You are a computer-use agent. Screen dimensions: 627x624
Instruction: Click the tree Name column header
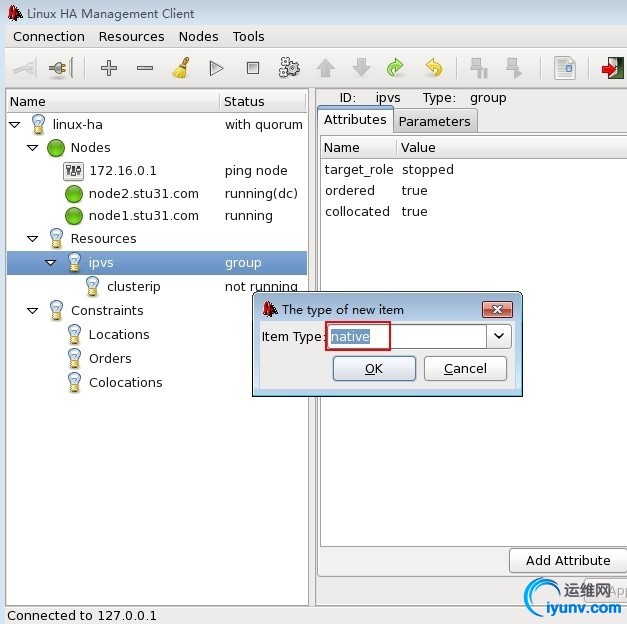tap(113, 102)
